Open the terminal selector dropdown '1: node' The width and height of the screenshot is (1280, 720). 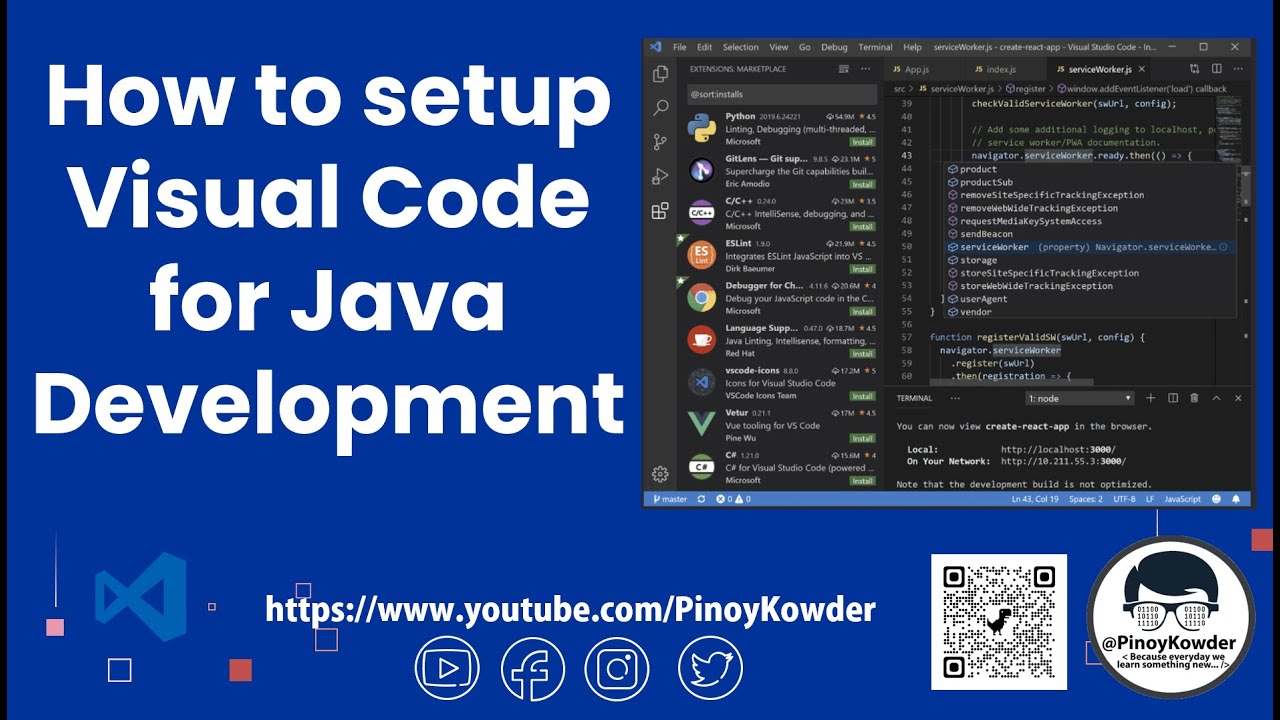click(x=1080, y=398)
